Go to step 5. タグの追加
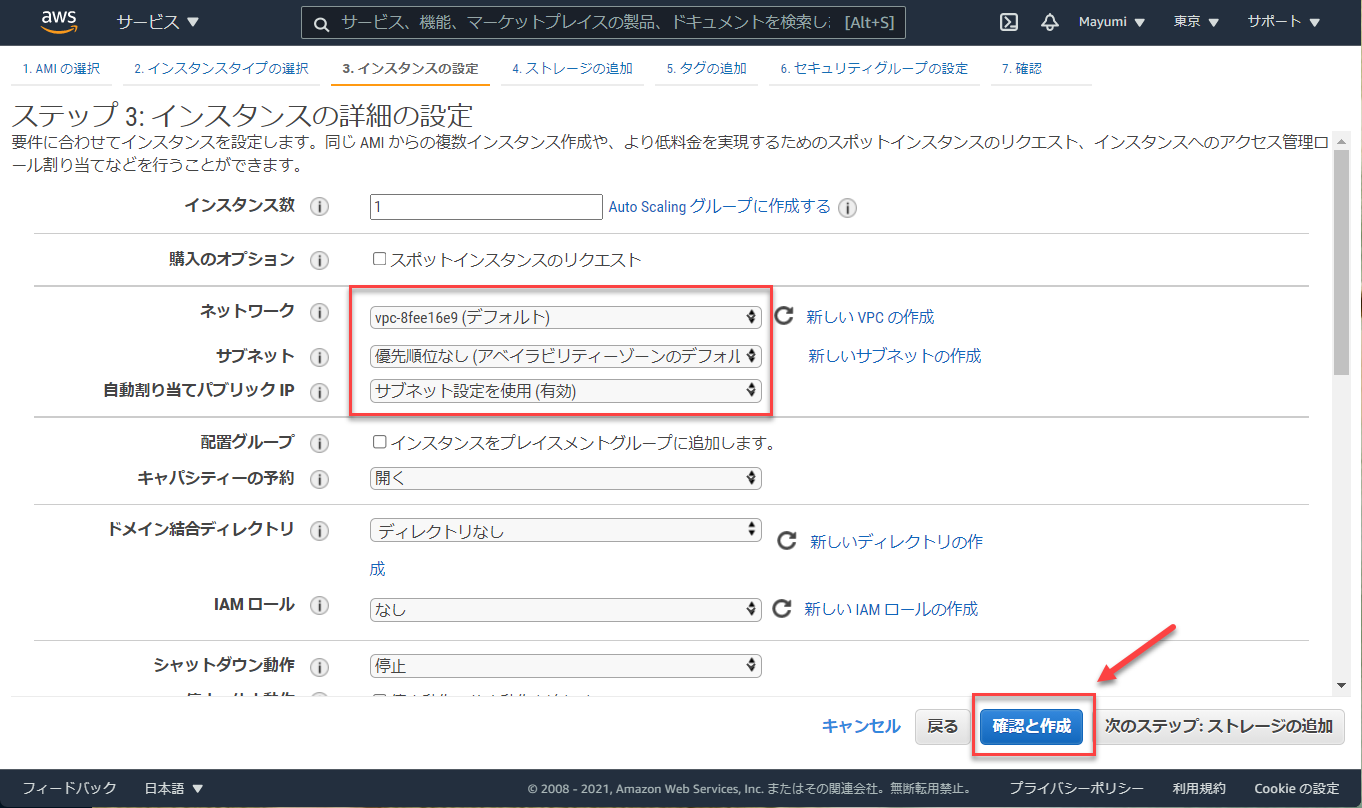Image resolution: width=1362 pixels, height=808 pixels. point(707,68)
